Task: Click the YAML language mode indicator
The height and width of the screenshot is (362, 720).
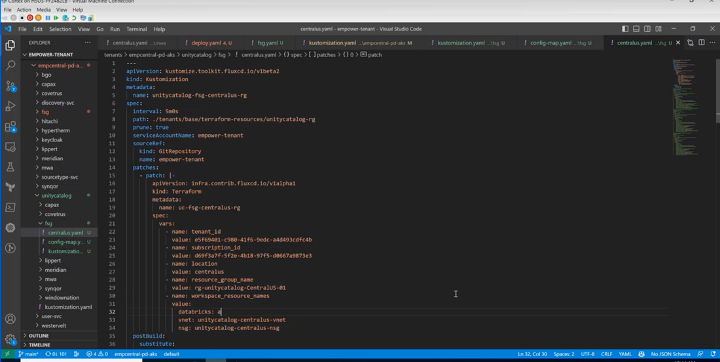Action: point(625,354)
